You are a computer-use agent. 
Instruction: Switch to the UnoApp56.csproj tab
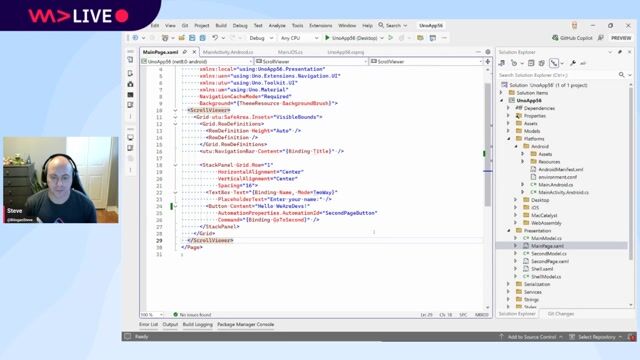(x=346, y=52)
